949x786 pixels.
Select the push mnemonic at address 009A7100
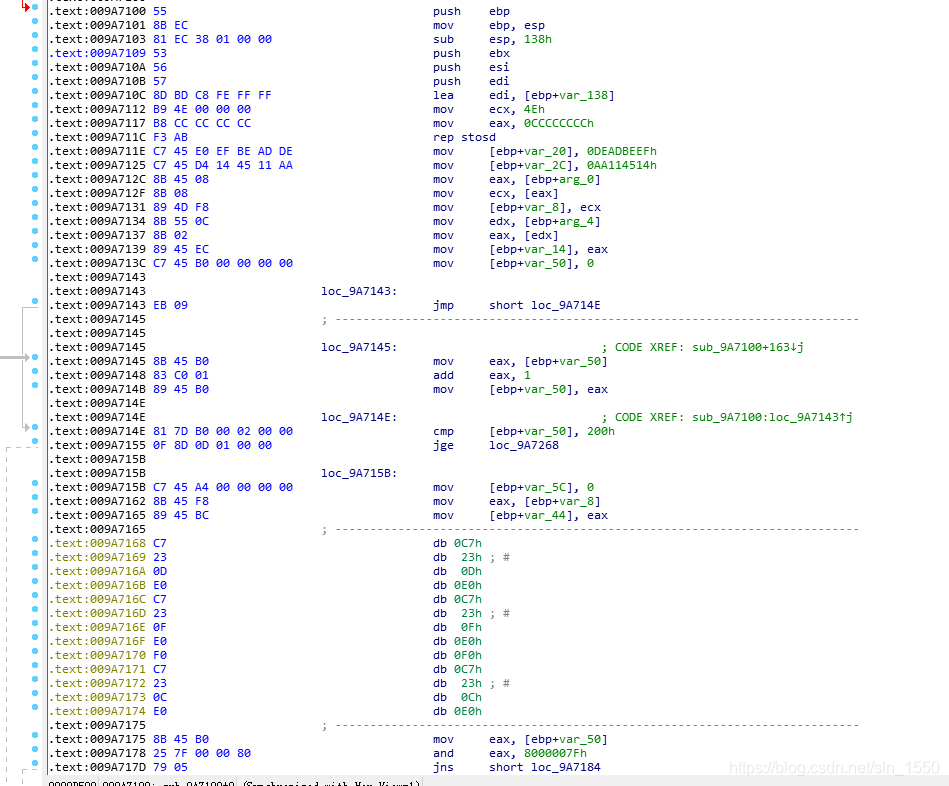[x=447, y=11]
